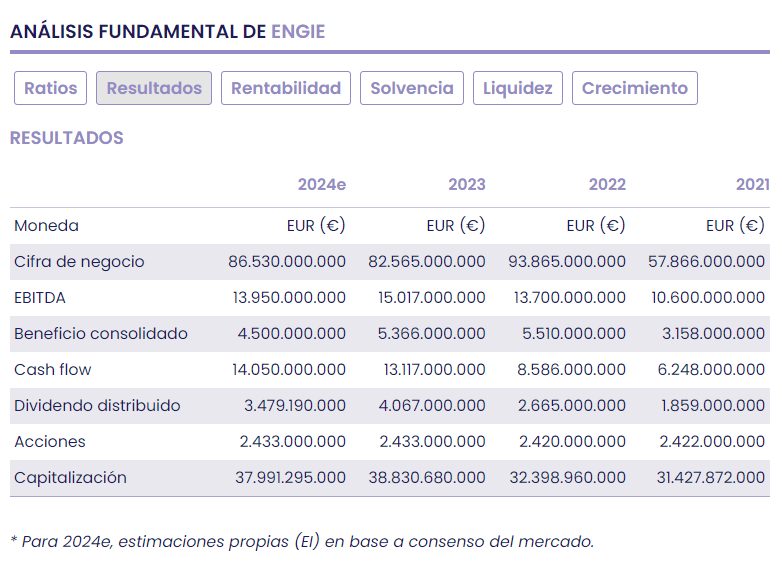Click the 2024e column header
The width and height of the screenshot is (782, 563).
(x=321, y=184)
